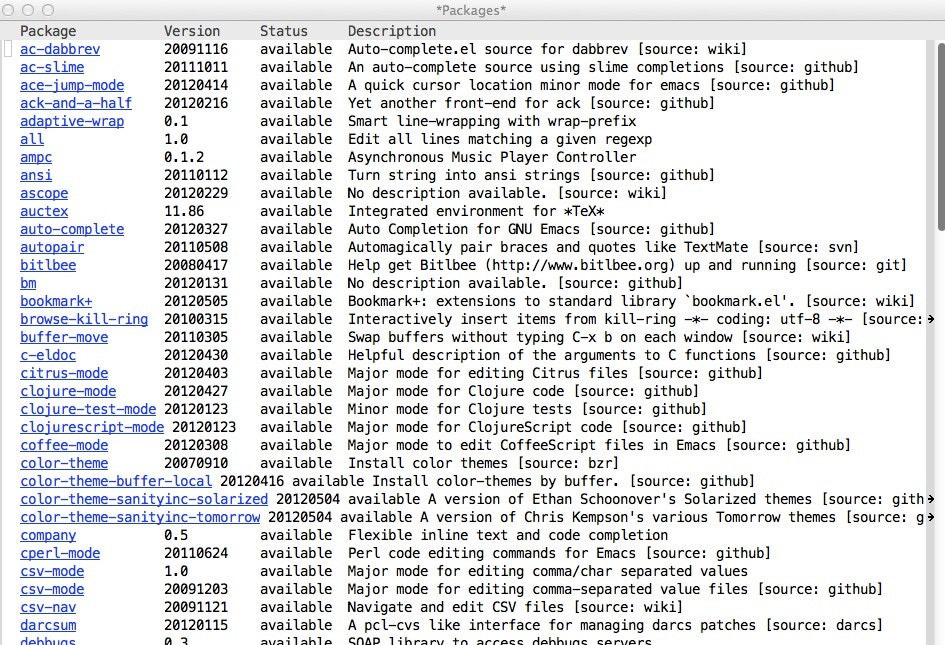Click the Description column header

391,31
